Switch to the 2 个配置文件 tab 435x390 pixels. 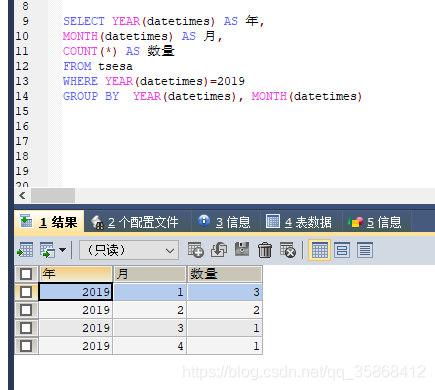pyautogui.click(x=137, y=222)
